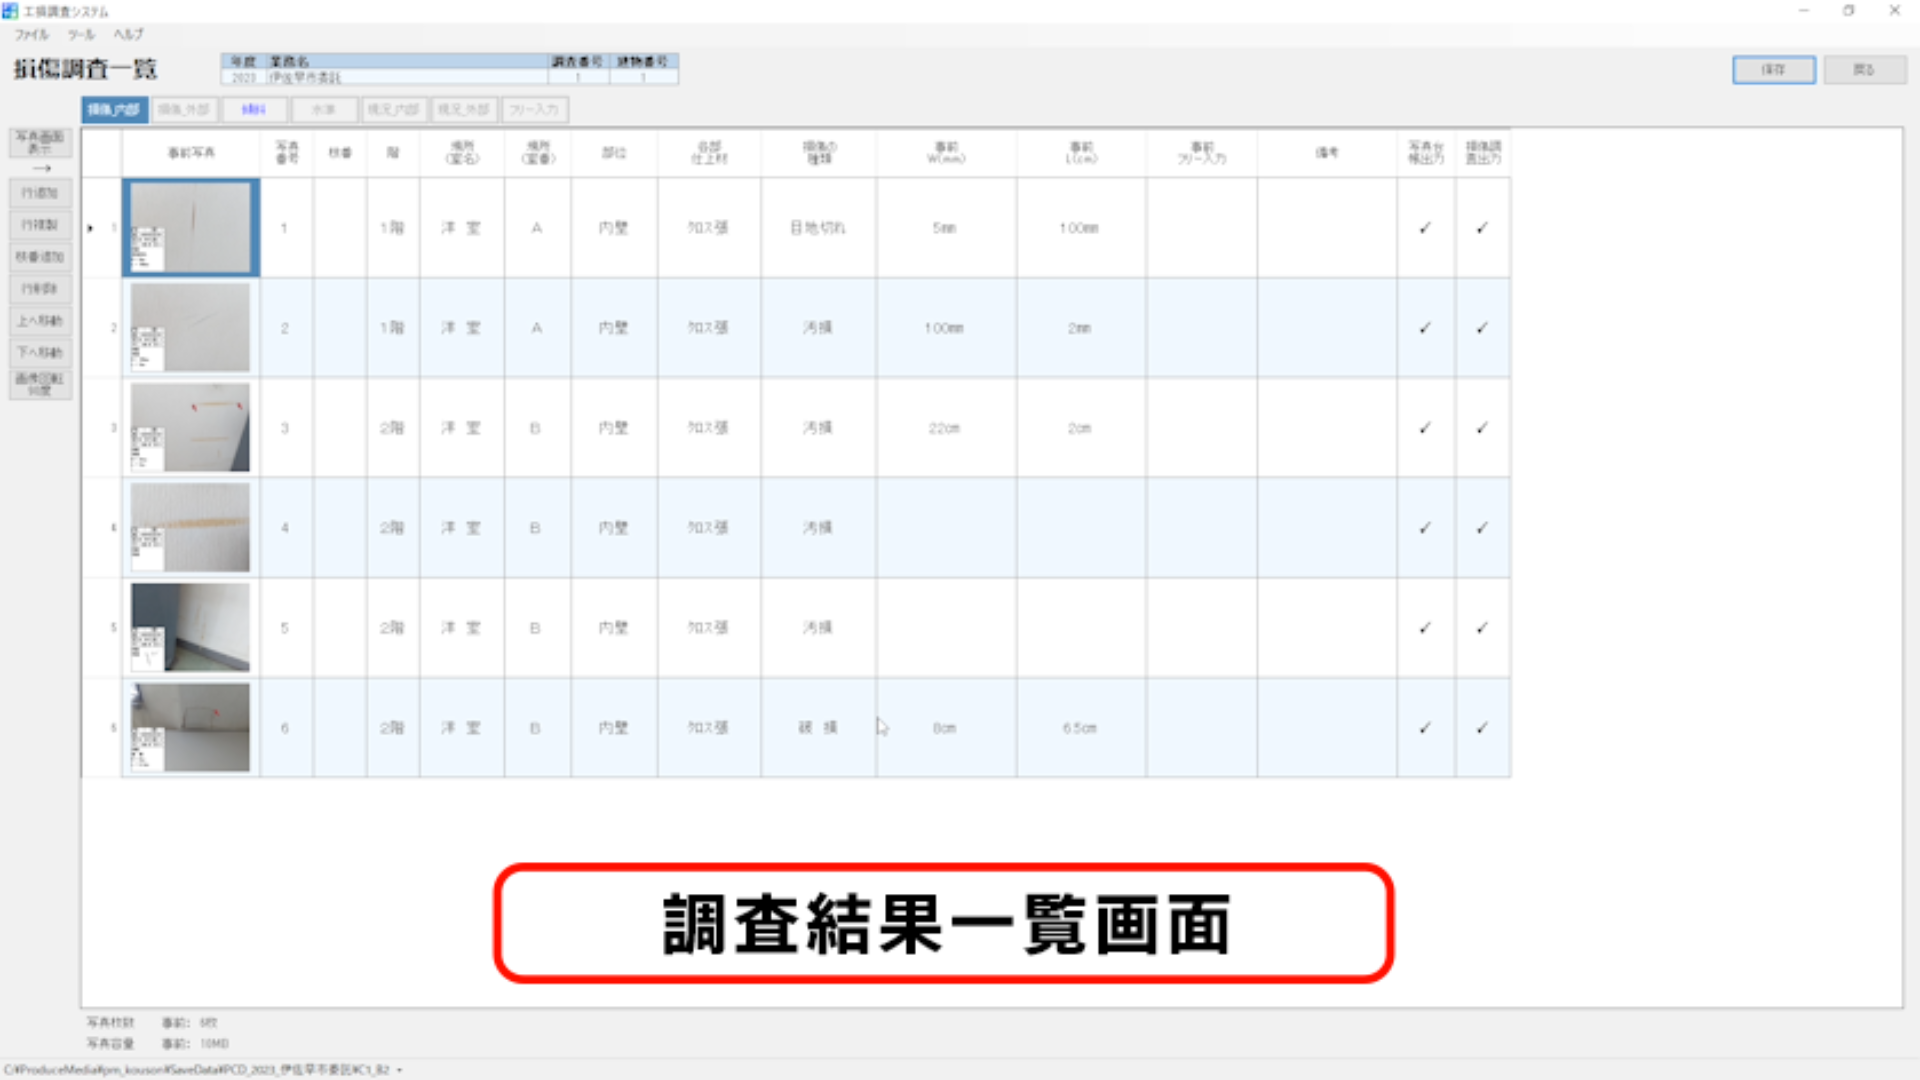Screen dimensions: 1920x1080
Task: Click the 22cm width cell in row 3
Action: click(x=945, y=428)
